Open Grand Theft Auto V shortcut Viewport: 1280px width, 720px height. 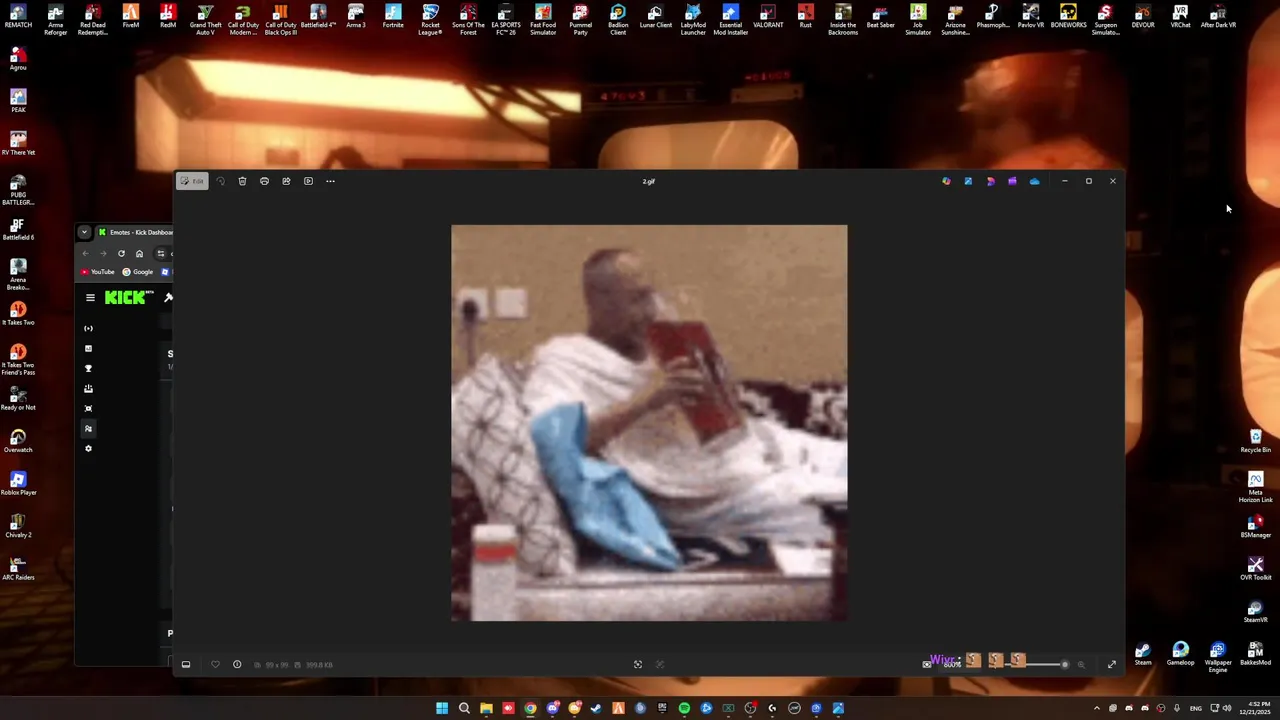click(x=205, y=20)
